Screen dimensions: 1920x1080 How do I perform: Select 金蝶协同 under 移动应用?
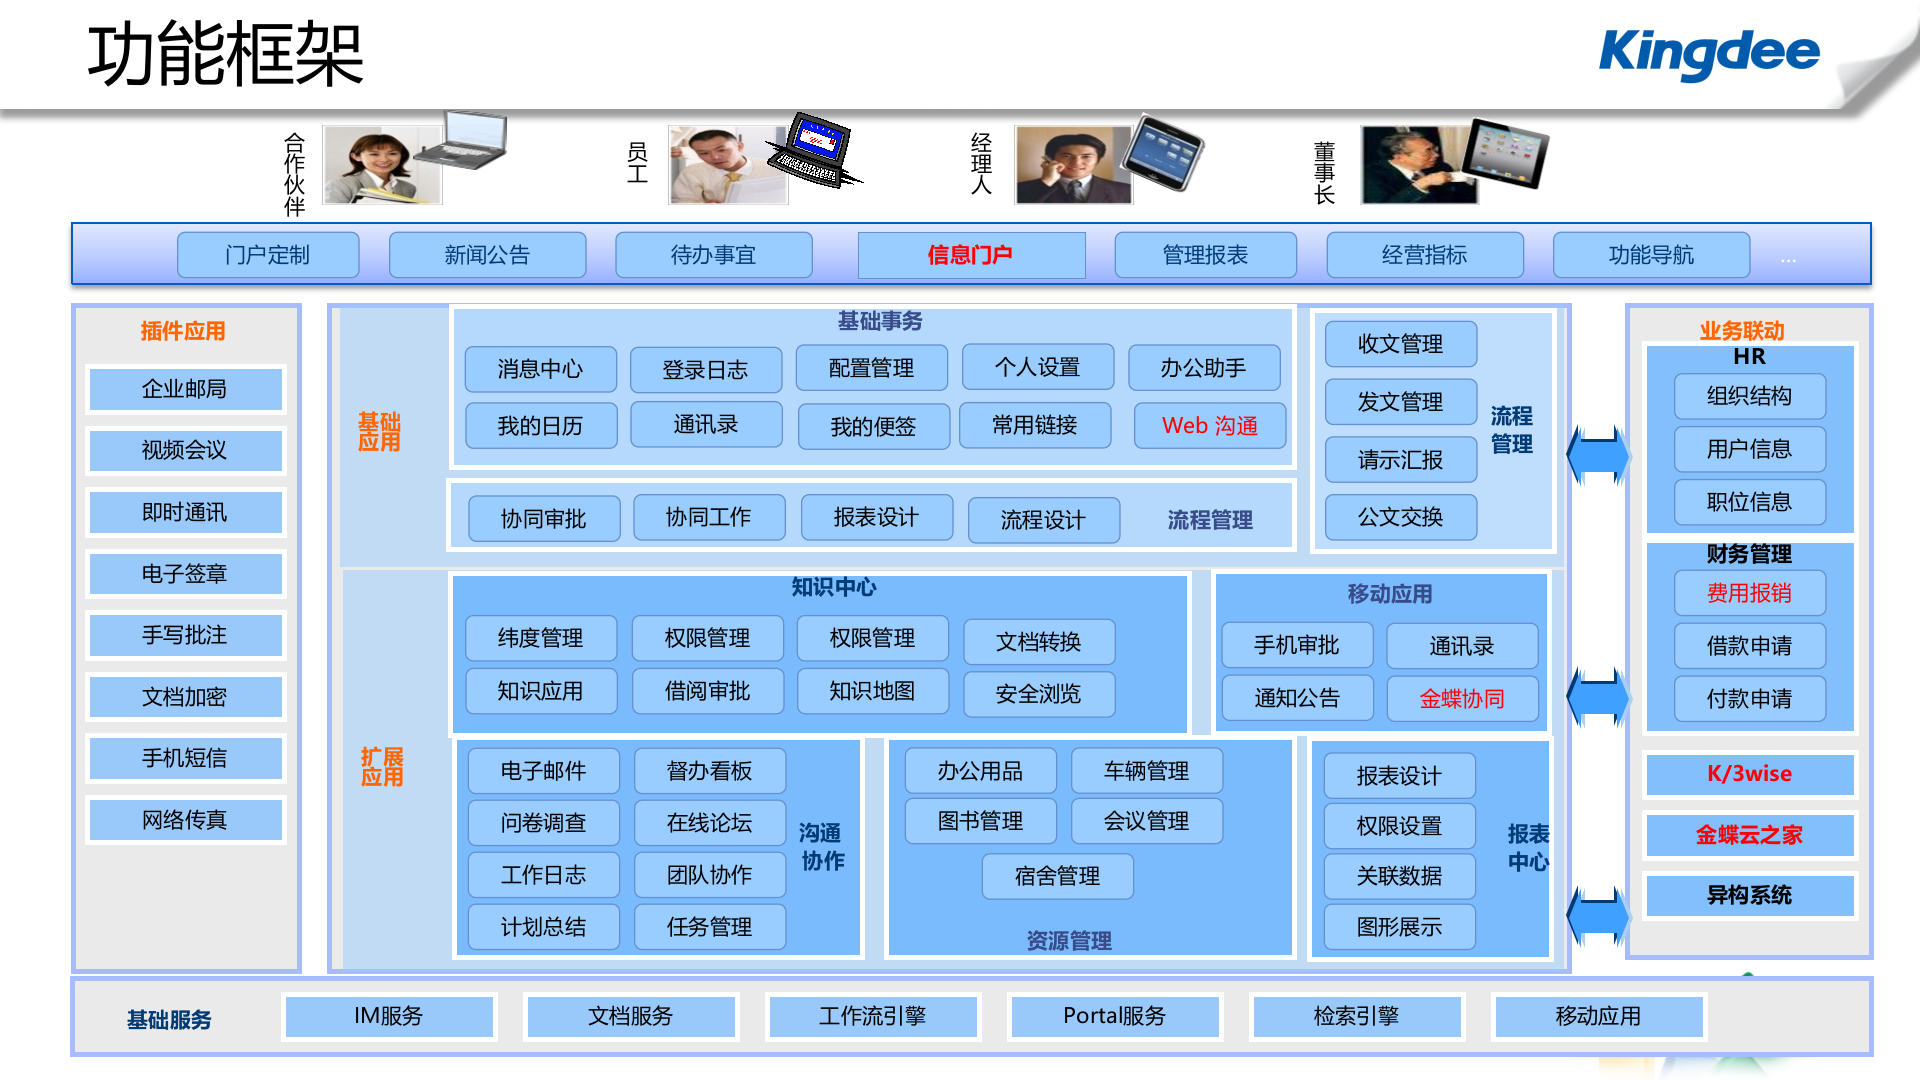point(1462,698)
